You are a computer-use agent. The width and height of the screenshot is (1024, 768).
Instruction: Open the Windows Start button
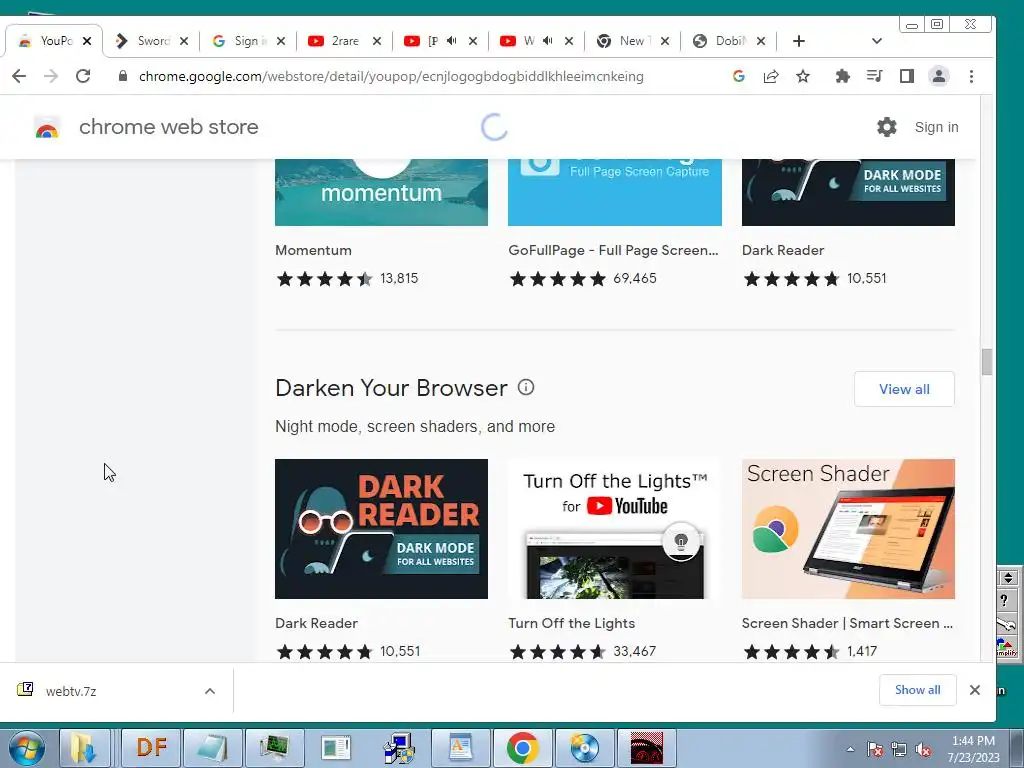(26, 748)
